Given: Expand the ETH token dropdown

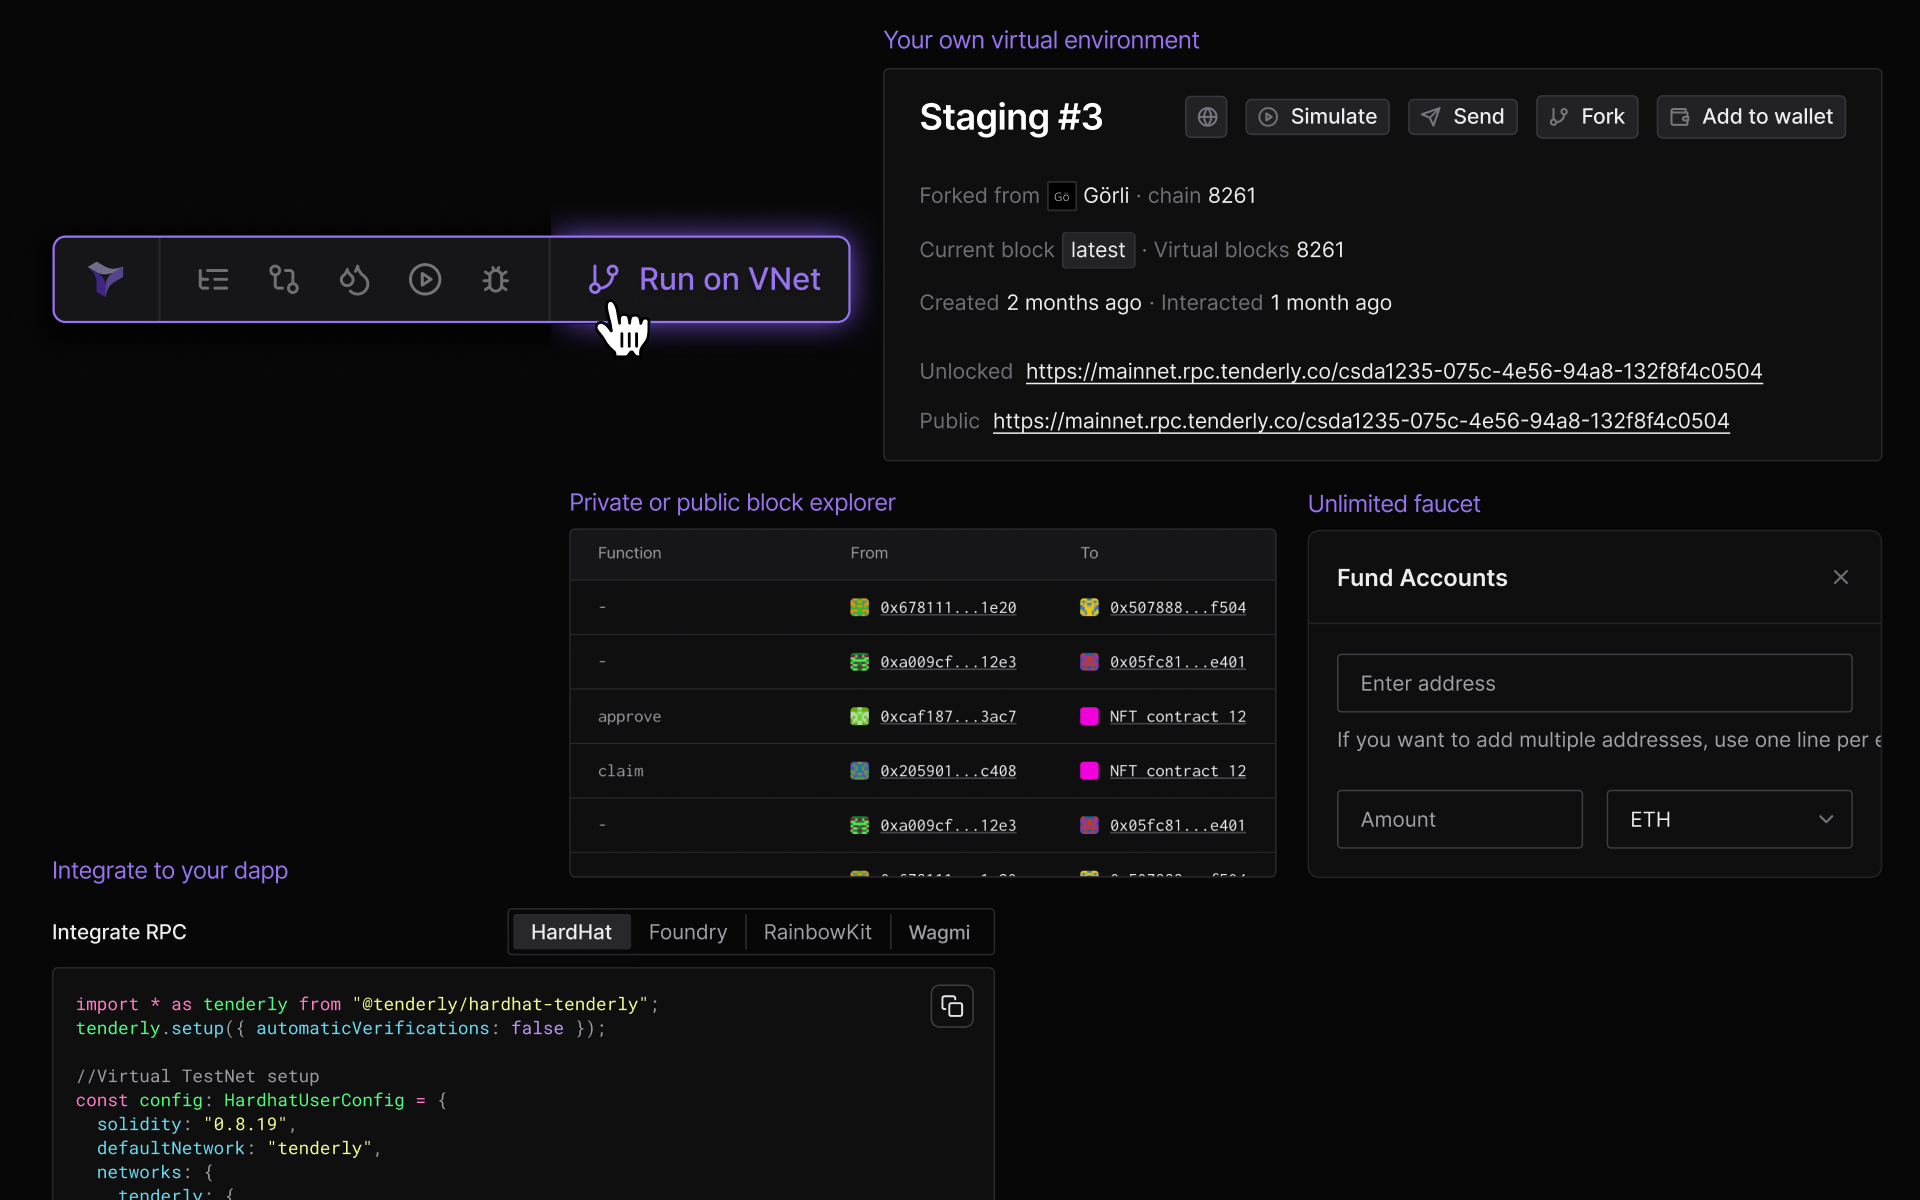Looking at the screenshot, I should (1729, 819).
